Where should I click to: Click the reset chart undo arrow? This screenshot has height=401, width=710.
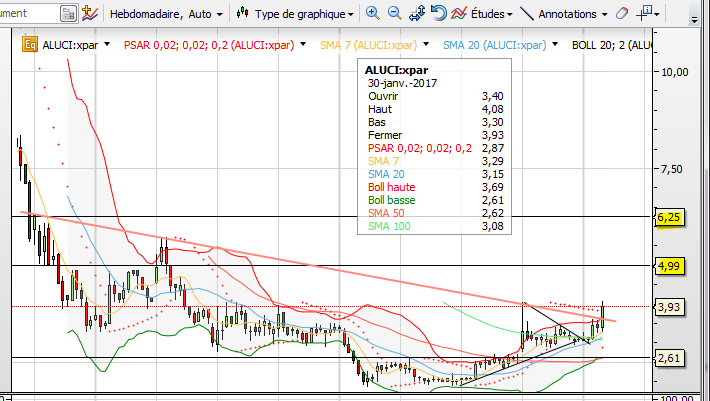(438, 14)
